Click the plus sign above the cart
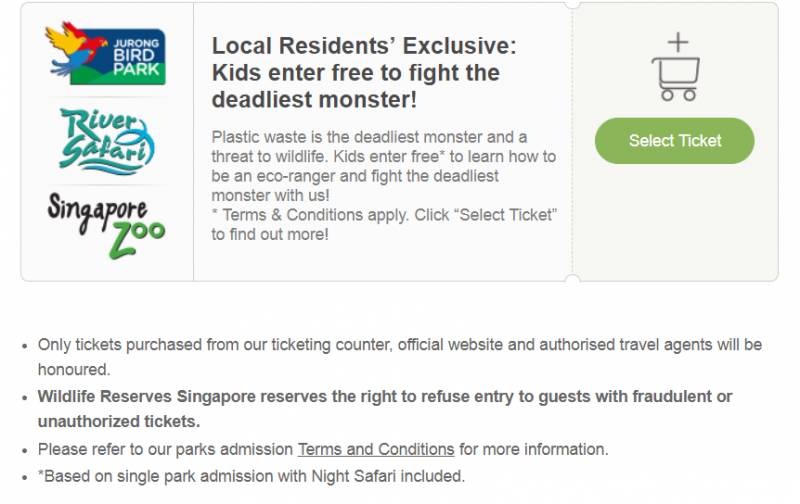Image resolution: width=800 pixels, height=504 pixels. [x=677, y=42]
